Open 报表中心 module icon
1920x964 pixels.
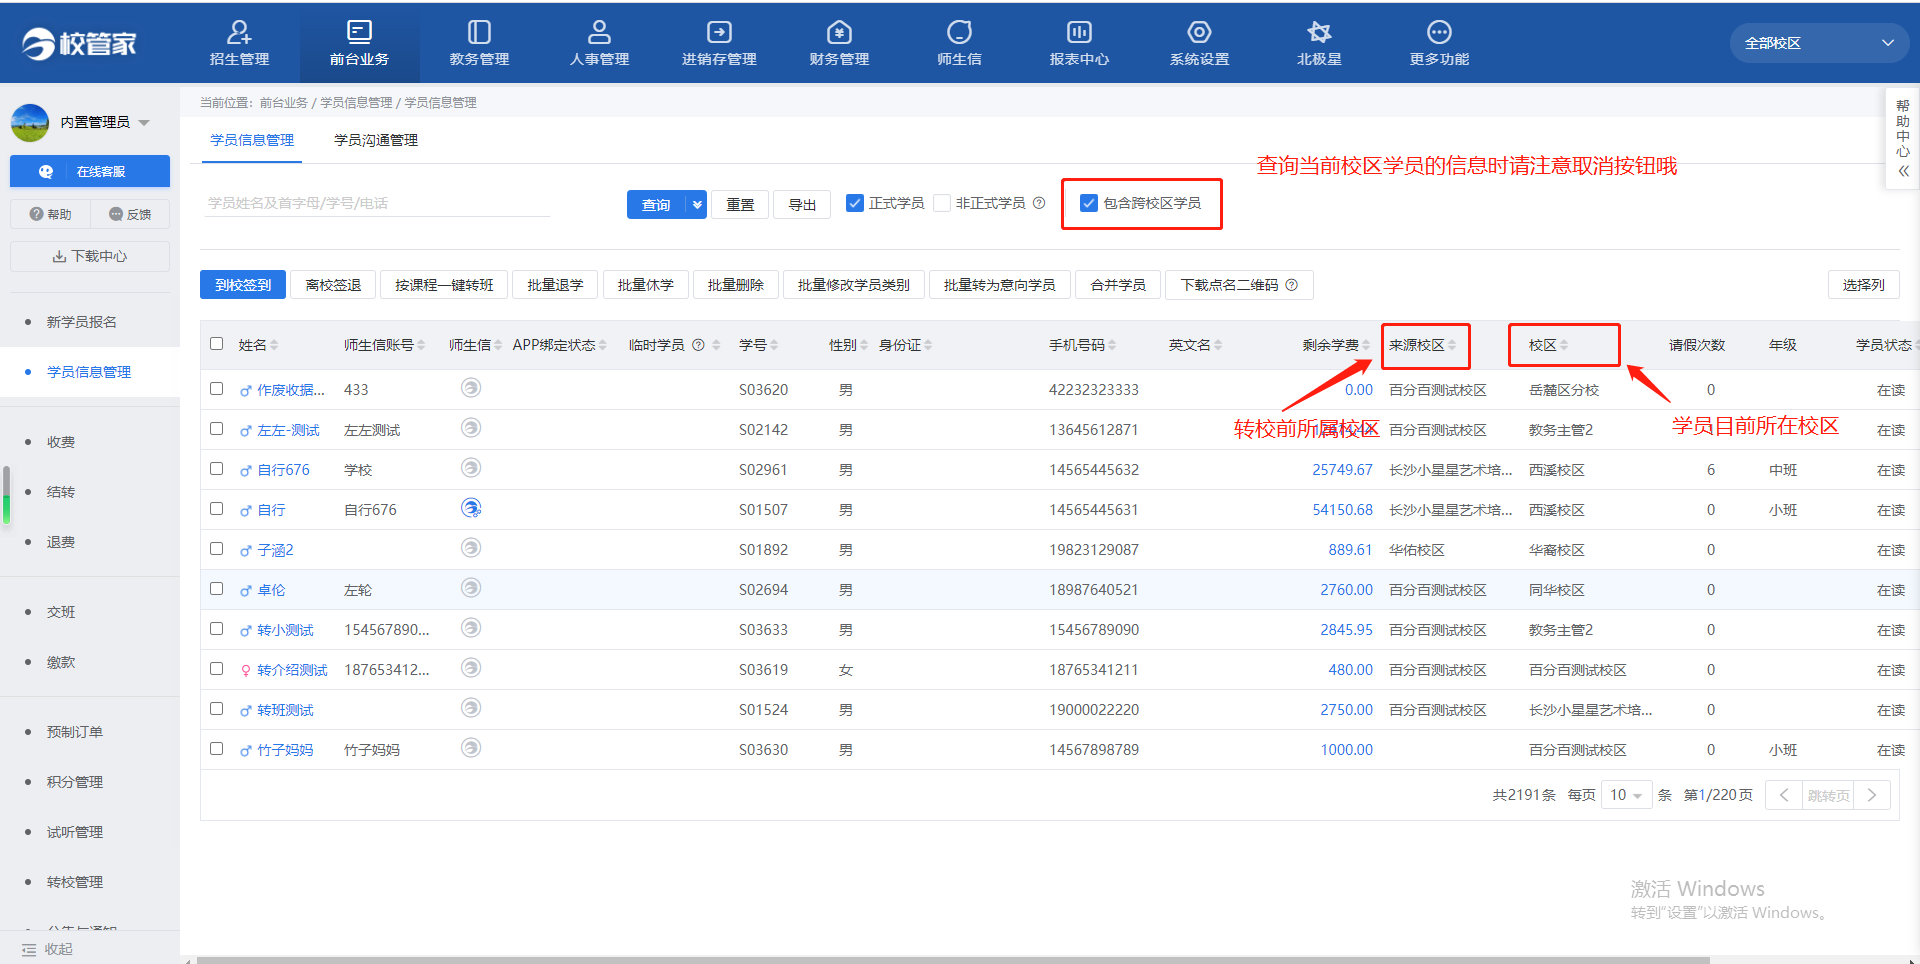click(x=1079, y=32)
